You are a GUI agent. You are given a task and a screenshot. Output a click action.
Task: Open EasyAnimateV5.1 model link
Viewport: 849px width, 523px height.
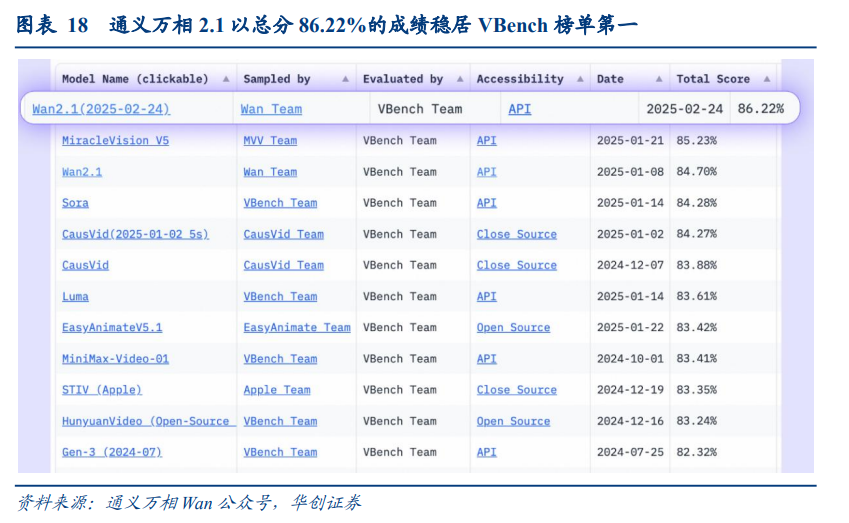point(112,328)
